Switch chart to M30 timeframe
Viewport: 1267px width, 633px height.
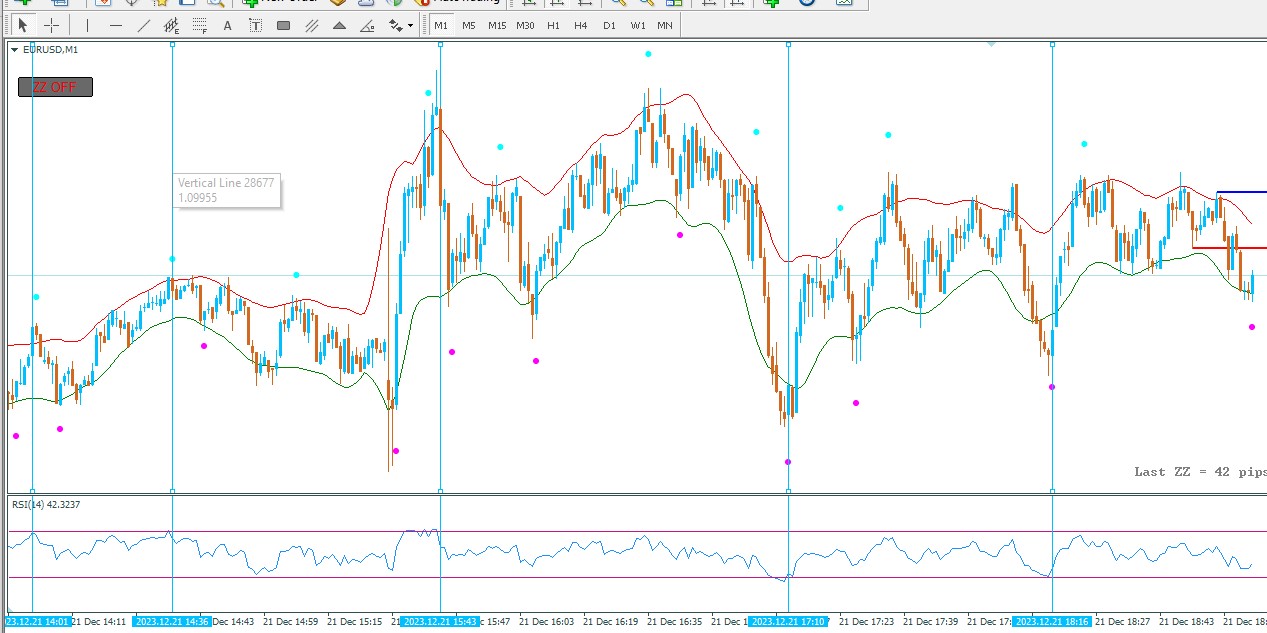click(525, 25)
